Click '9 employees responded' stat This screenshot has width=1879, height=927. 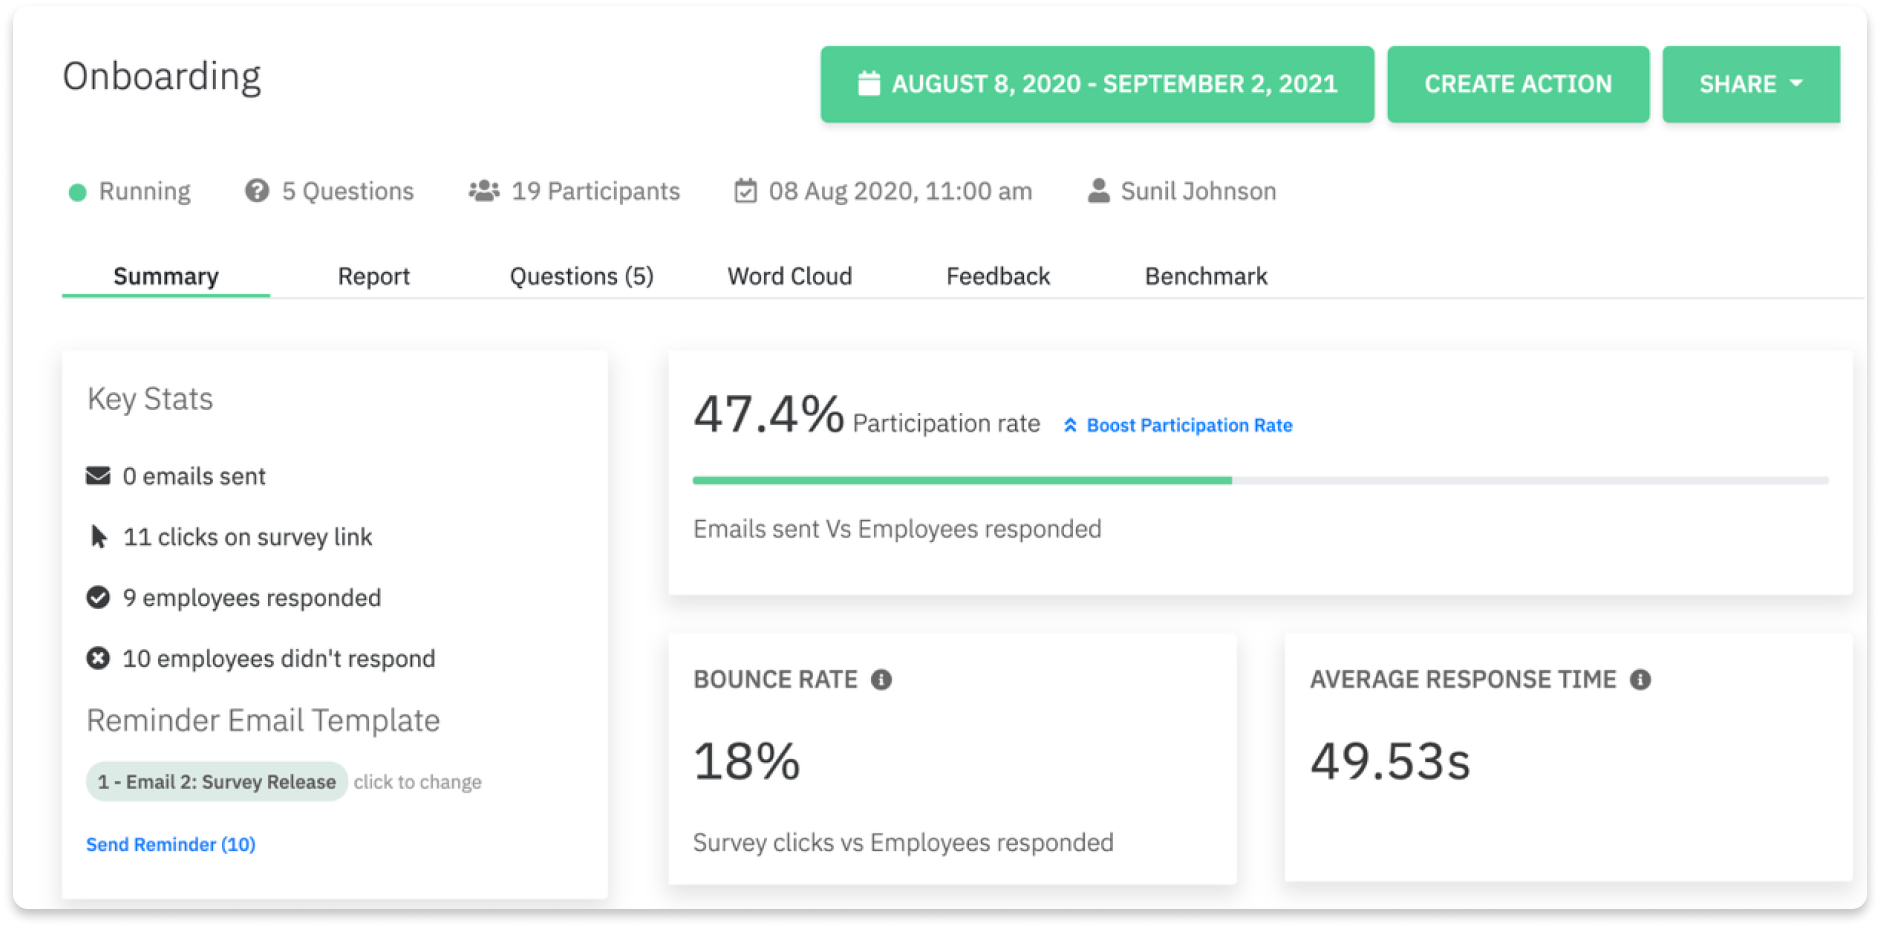252,597
